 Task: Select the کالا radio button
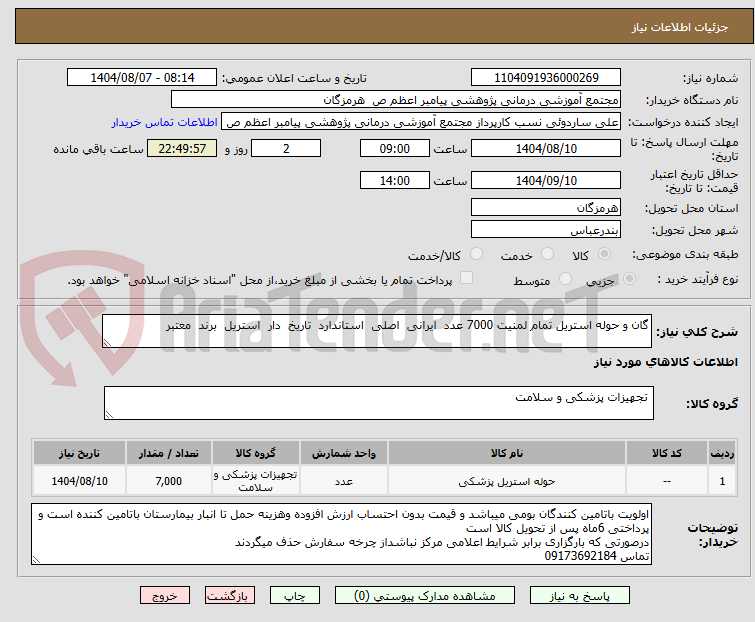[604, 254]
